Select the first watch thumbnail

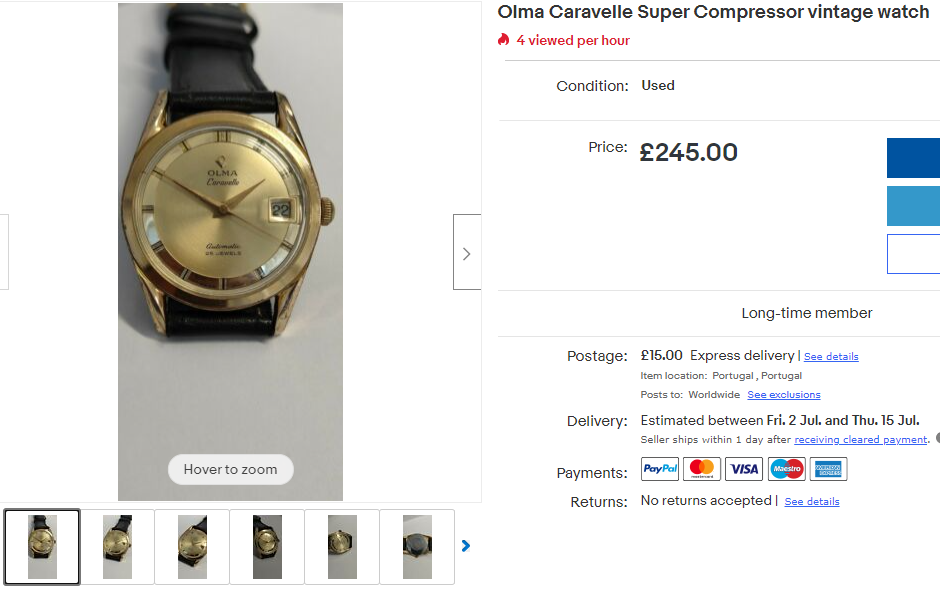pos(42,547)
